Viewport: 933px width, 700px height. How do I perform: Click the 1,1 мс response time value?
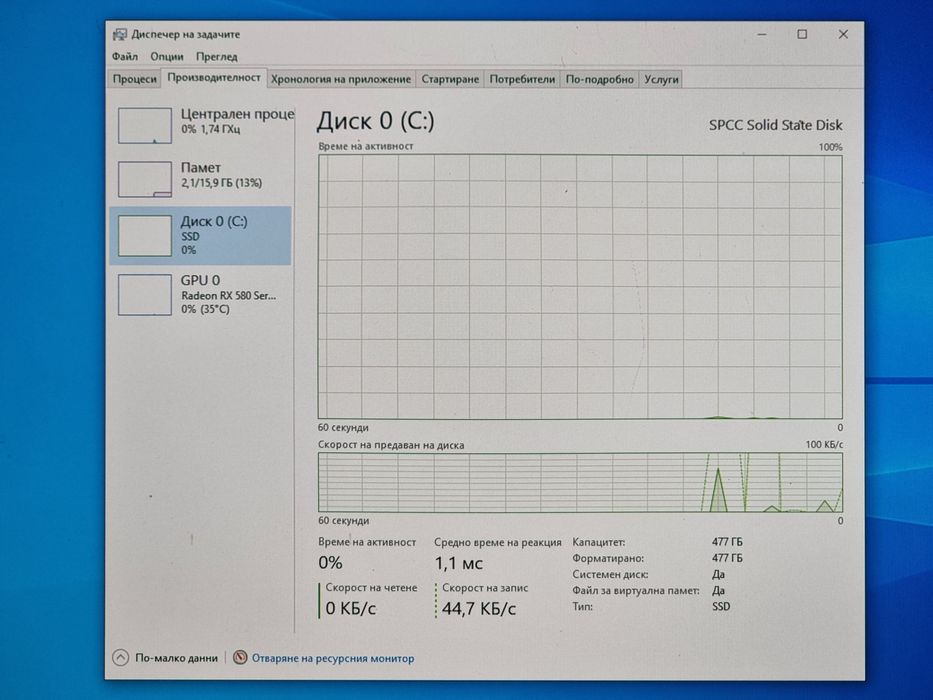(x=458, y=563)
